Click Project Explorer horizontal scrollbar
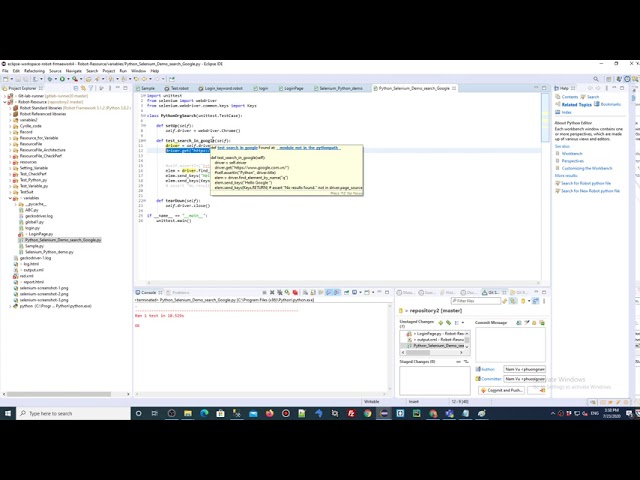This screenshot has width=640, height=480. coord(59,394)
